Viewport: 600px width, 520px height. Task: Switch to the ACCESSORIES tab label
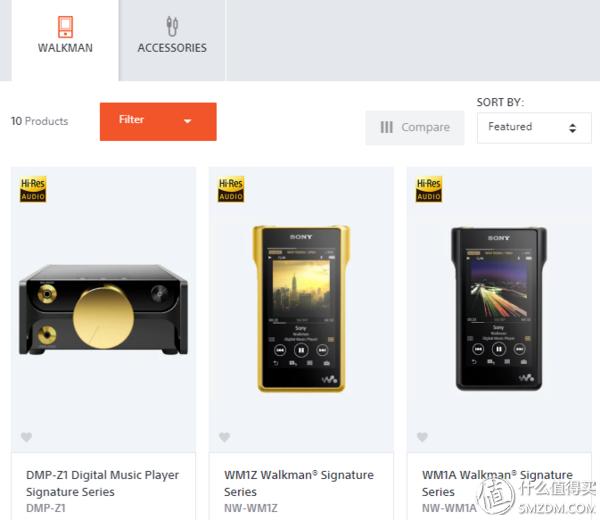[x=172, y=48]
